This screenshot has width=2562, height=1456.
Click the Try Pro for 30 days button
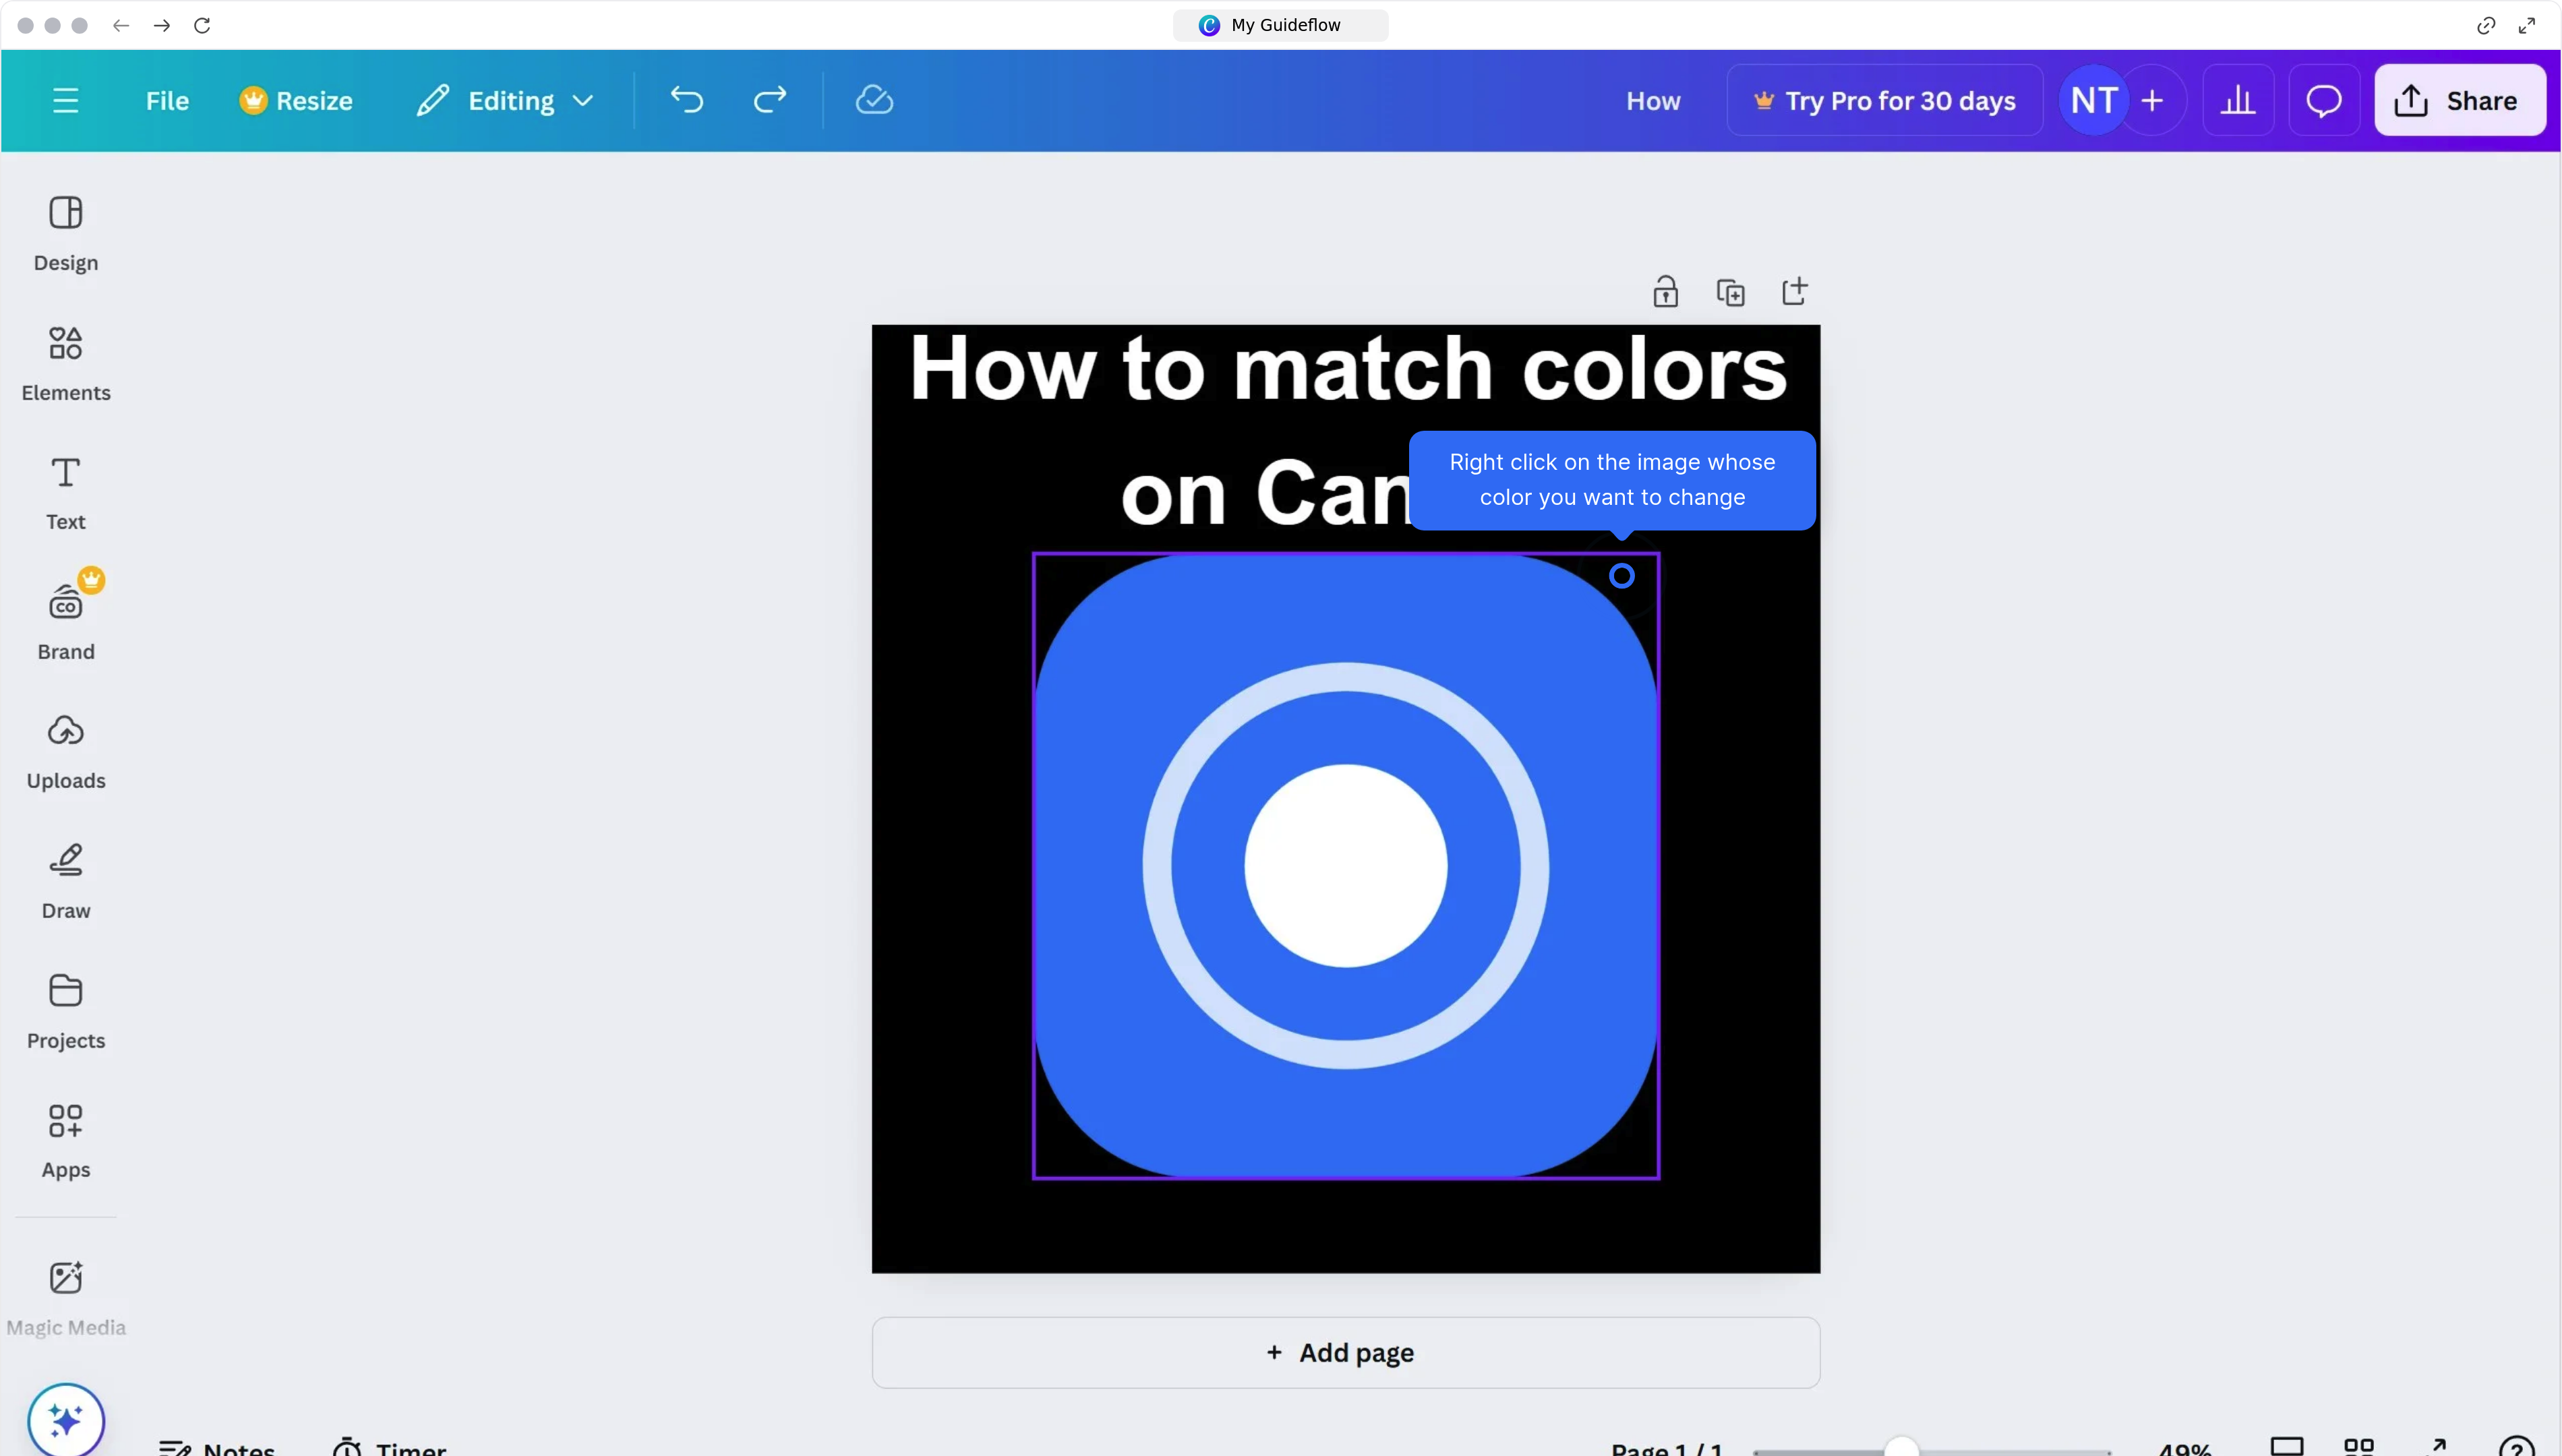click(x=1884, y=99)
